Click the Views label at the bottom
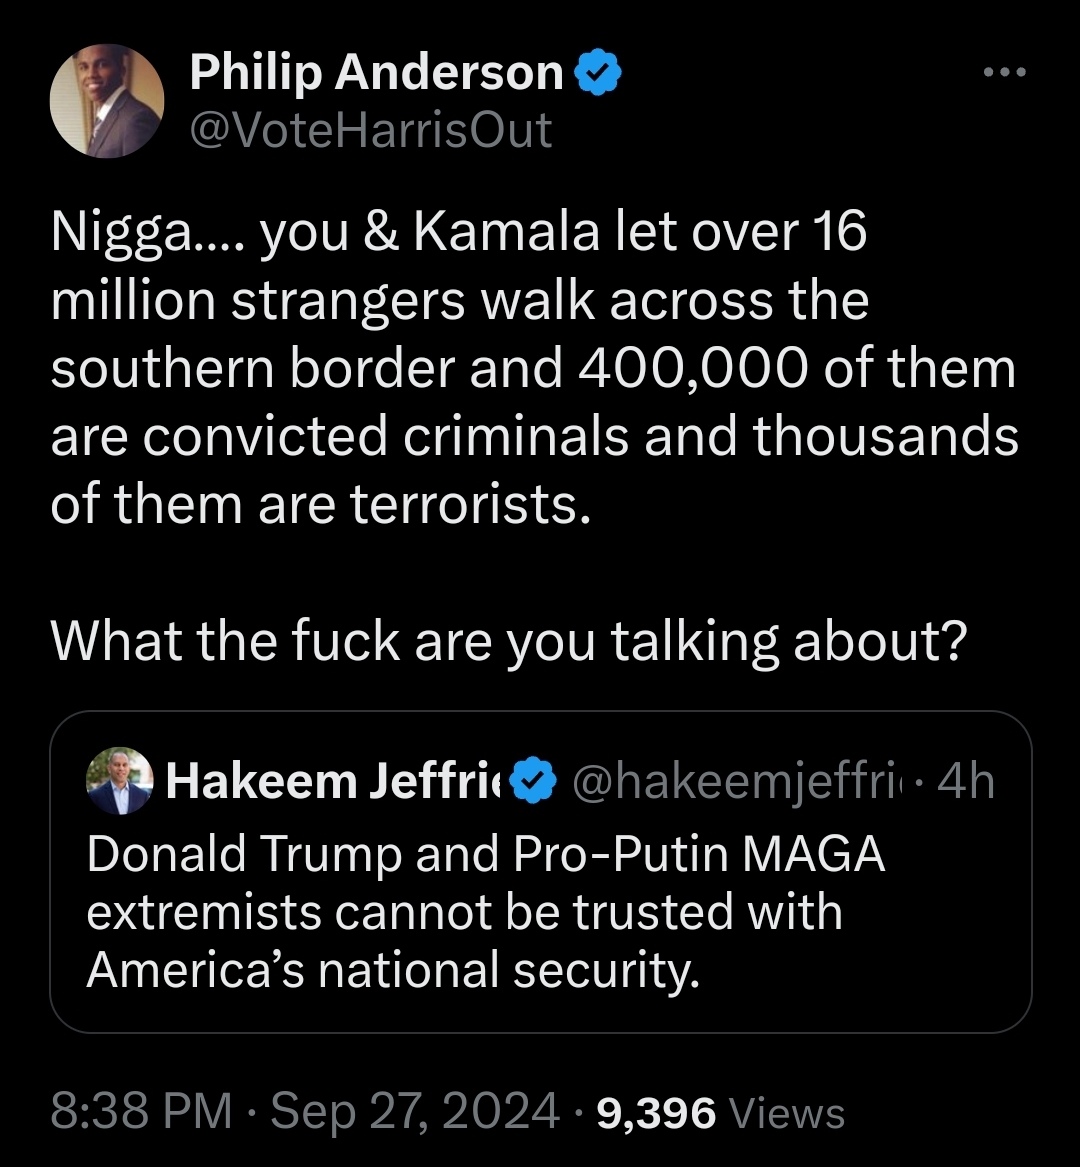This screenshot has width=1080, height=1167. [788, 1112]
